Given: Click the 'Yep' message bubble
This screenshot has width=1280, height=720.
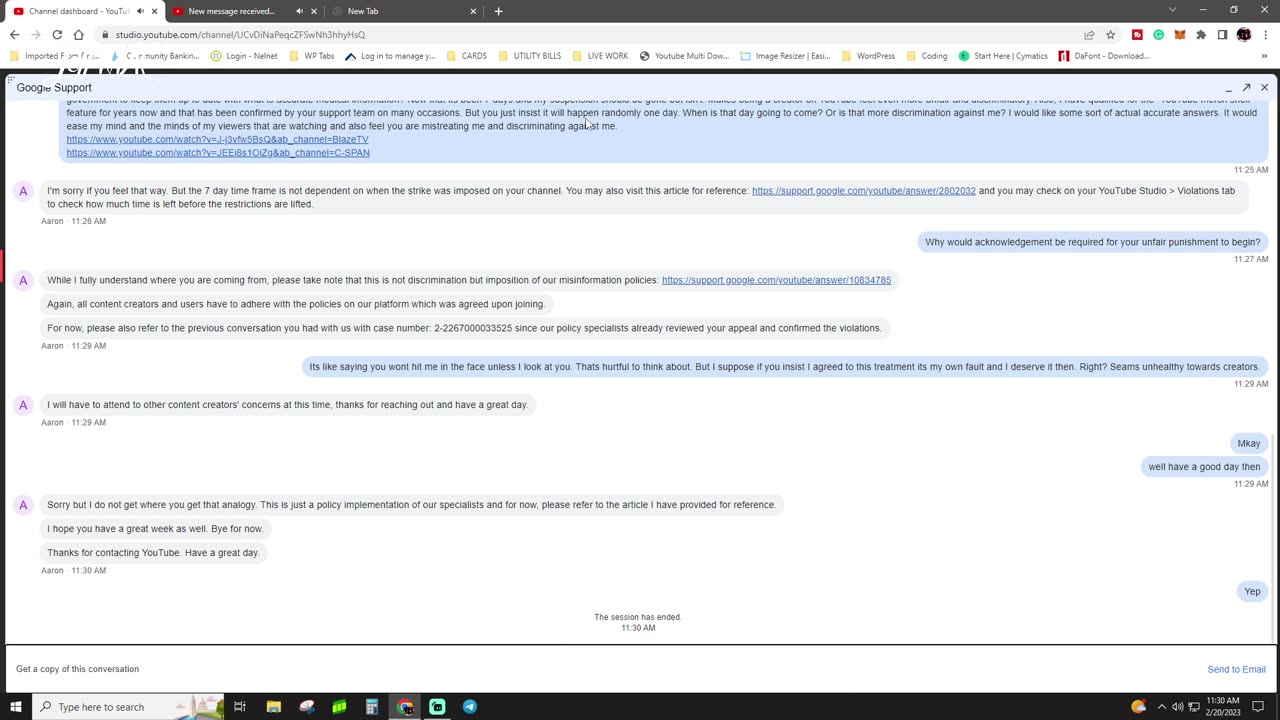Looking at the screenshot, I should (1252, 592).
